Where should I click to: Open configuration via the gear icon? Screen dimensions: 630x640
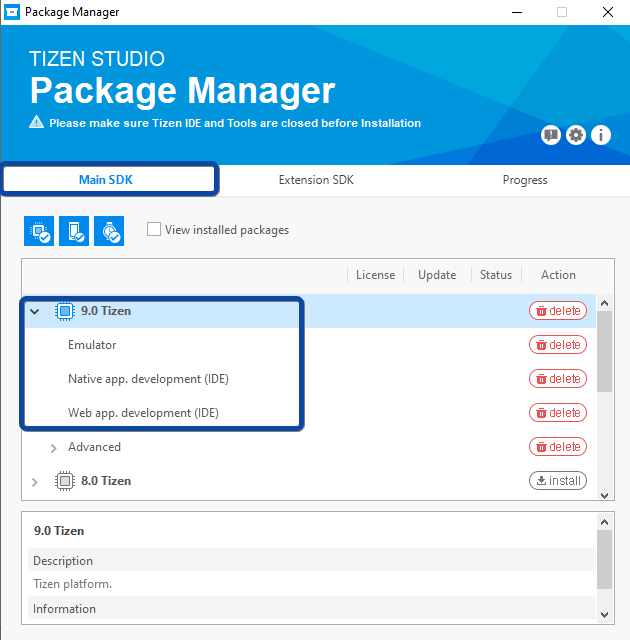tap(576, 135)
